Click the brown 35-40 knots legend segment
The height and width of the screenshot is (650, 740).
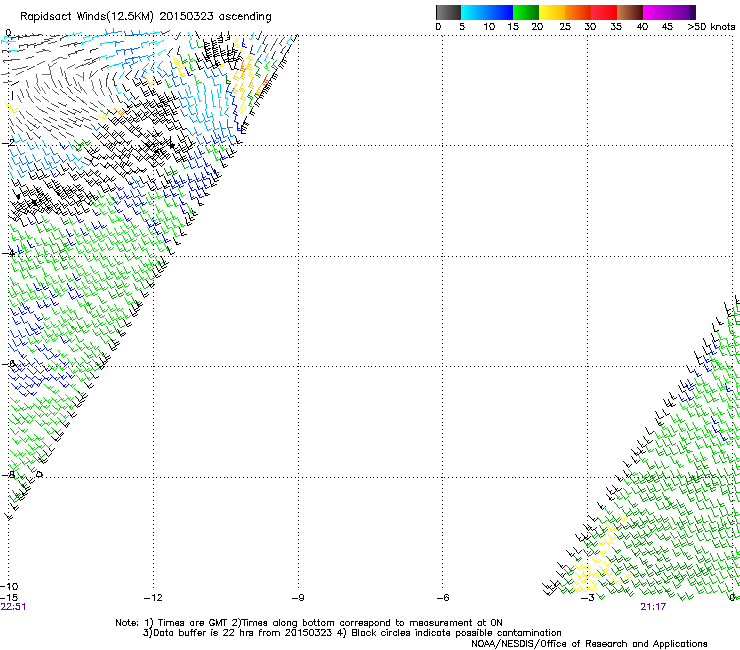tap(630, 12)
